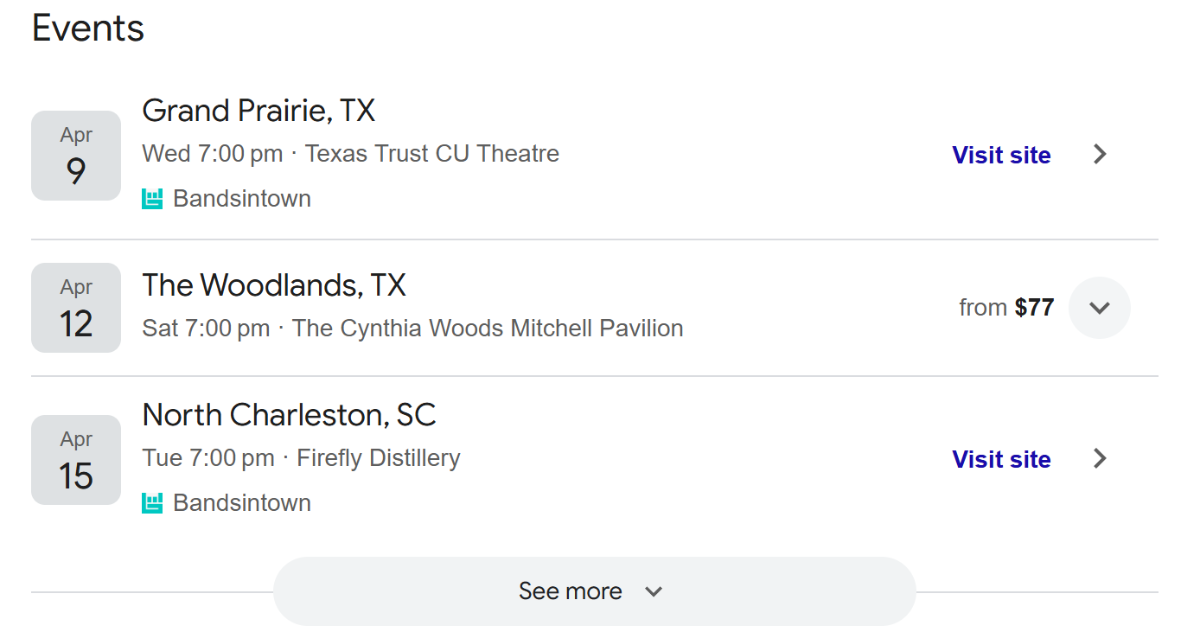1200x644 pixels.
Task: Click the Events section heading
Action: [88, 28]
